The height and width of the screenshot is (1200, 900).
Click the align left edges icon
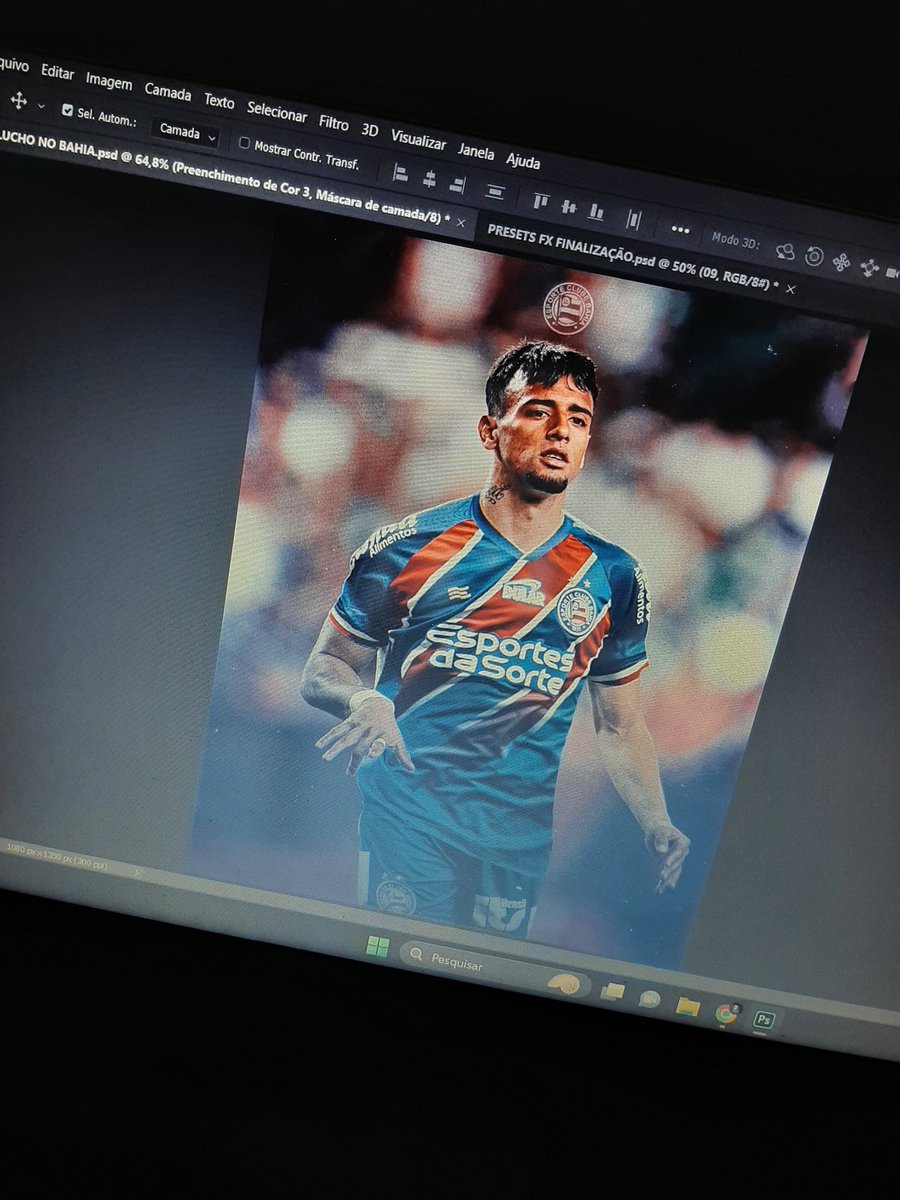400,173
